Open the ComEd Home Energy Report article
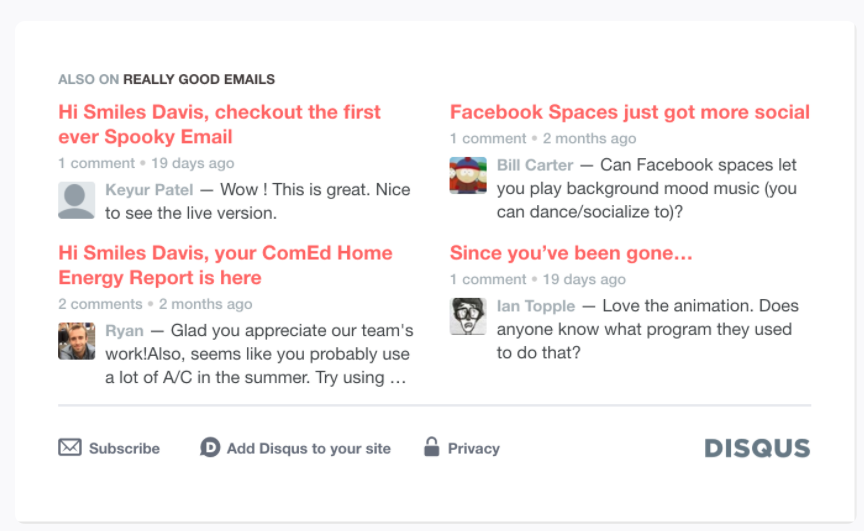 [x=225, y=265]
